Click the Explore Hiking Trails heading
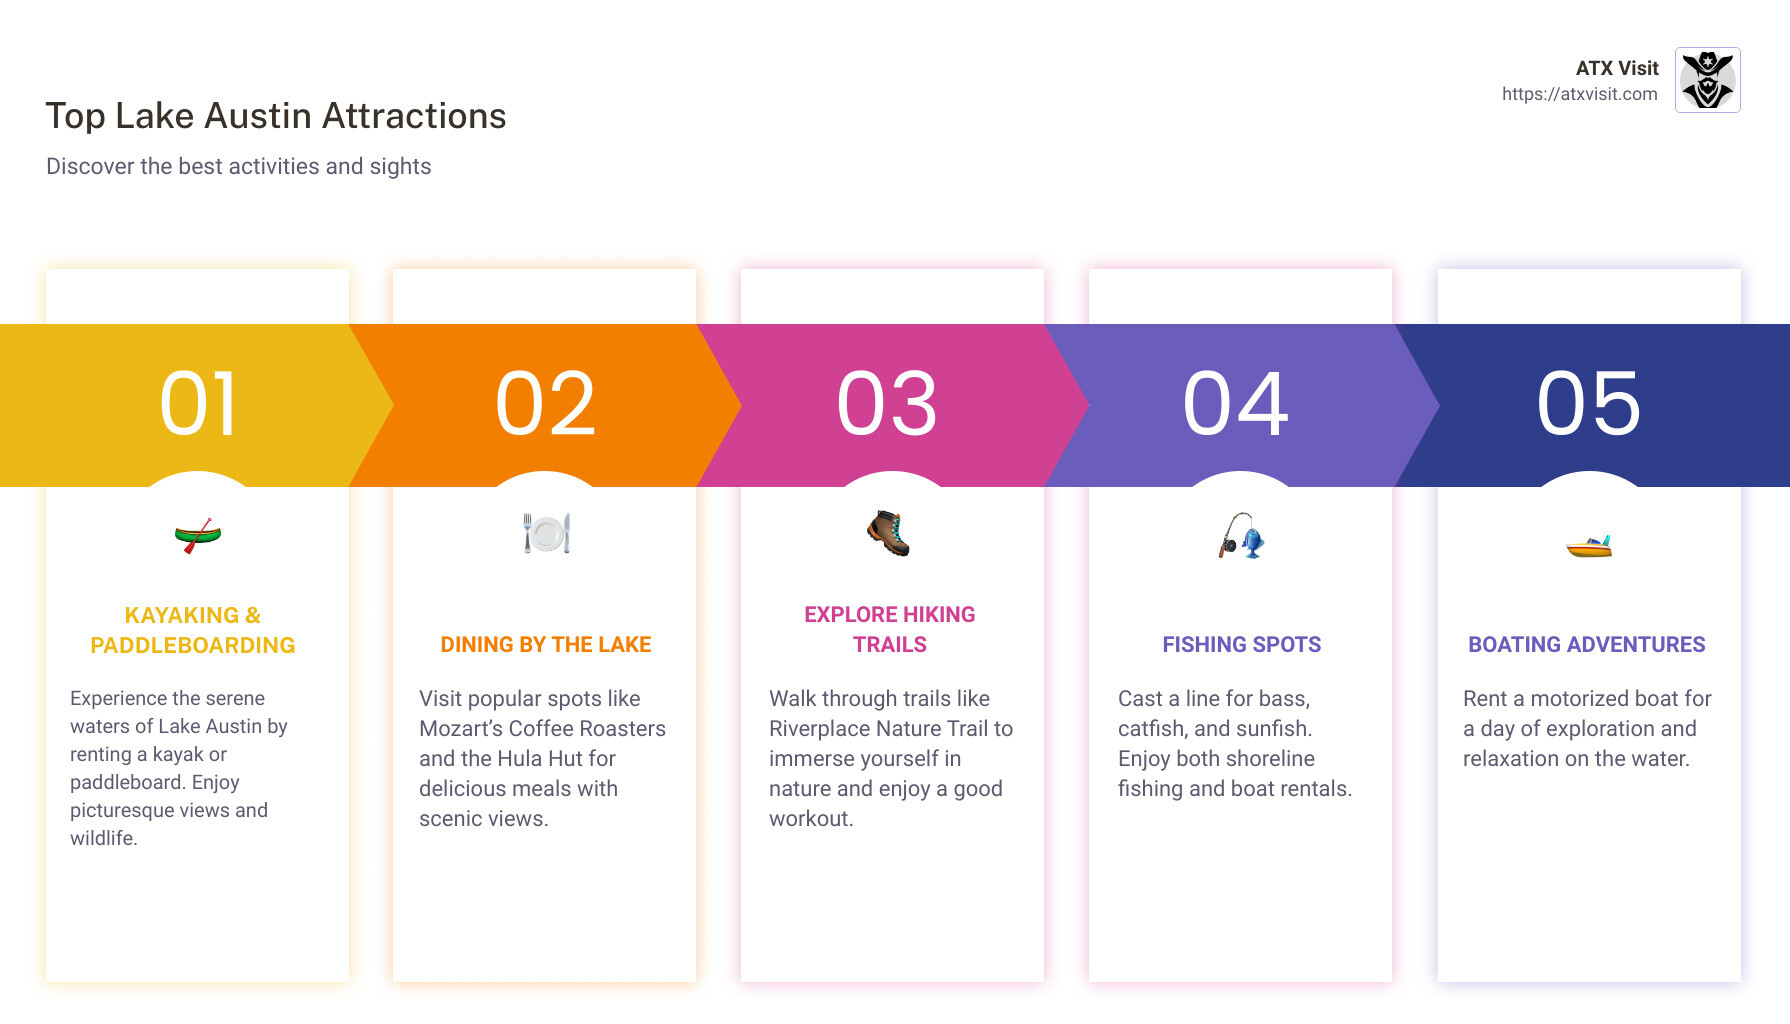Viewport: 1790px width, 1024px height. [890, 629]
